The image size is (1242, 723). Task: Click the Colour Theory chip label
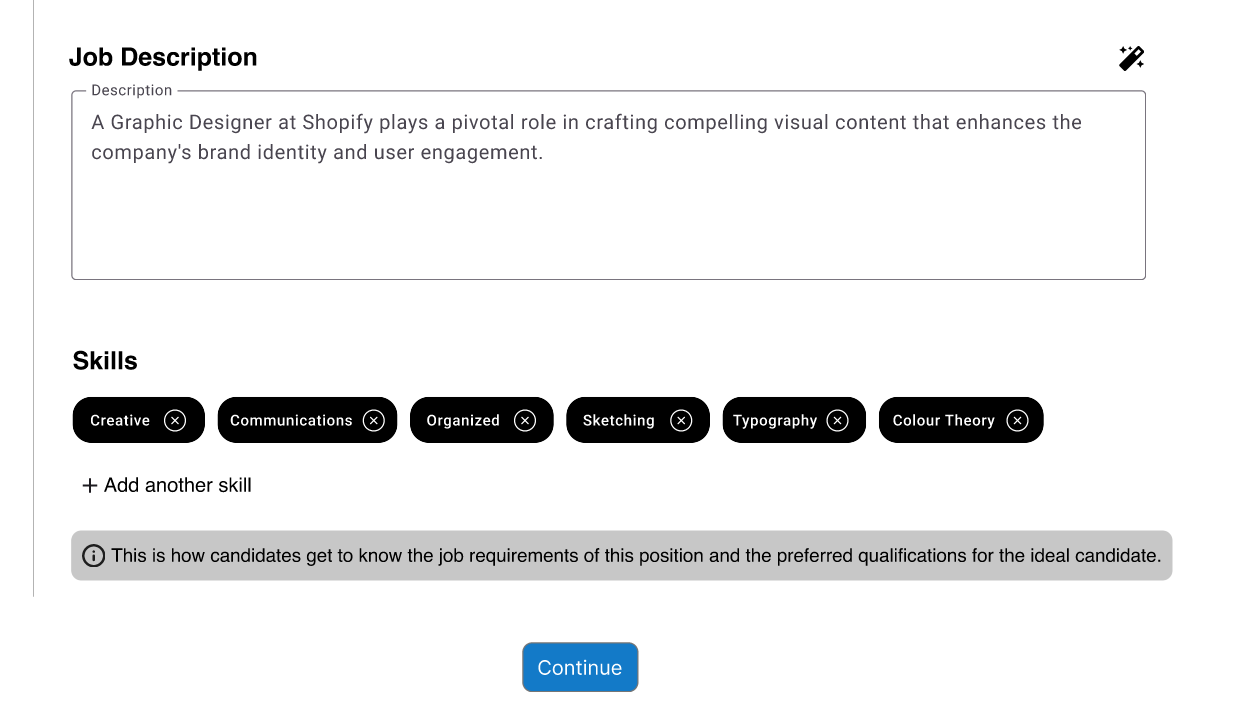[943, 421]
